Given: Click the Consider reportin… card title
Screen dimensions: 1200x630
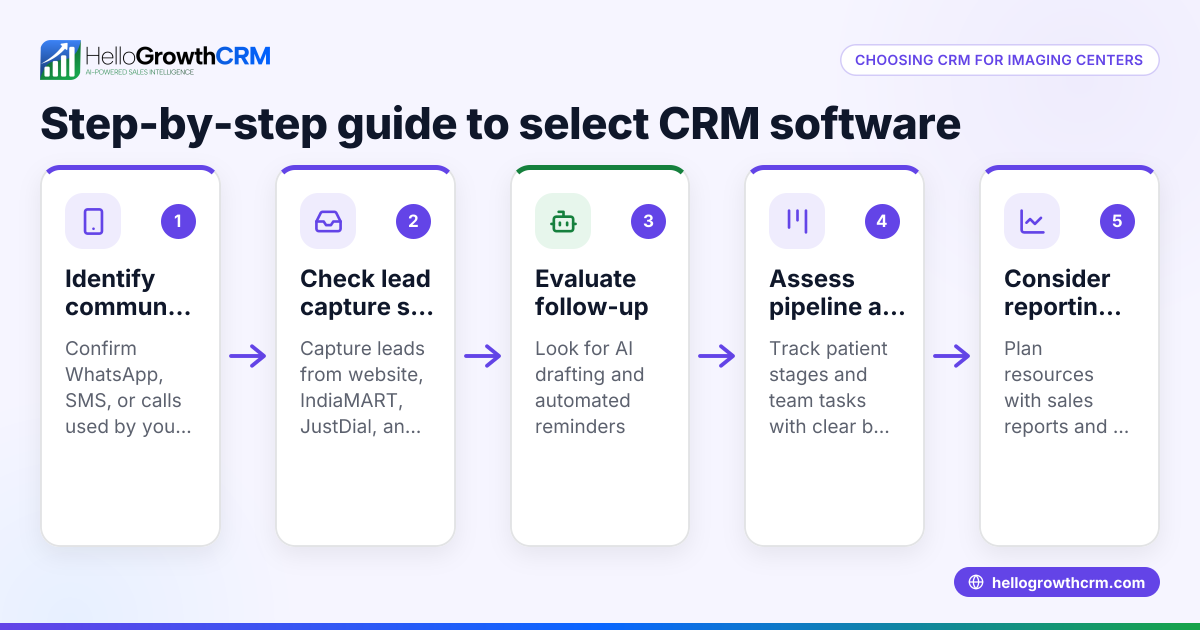Looking at the screenshot, I should pos(1064,293).
